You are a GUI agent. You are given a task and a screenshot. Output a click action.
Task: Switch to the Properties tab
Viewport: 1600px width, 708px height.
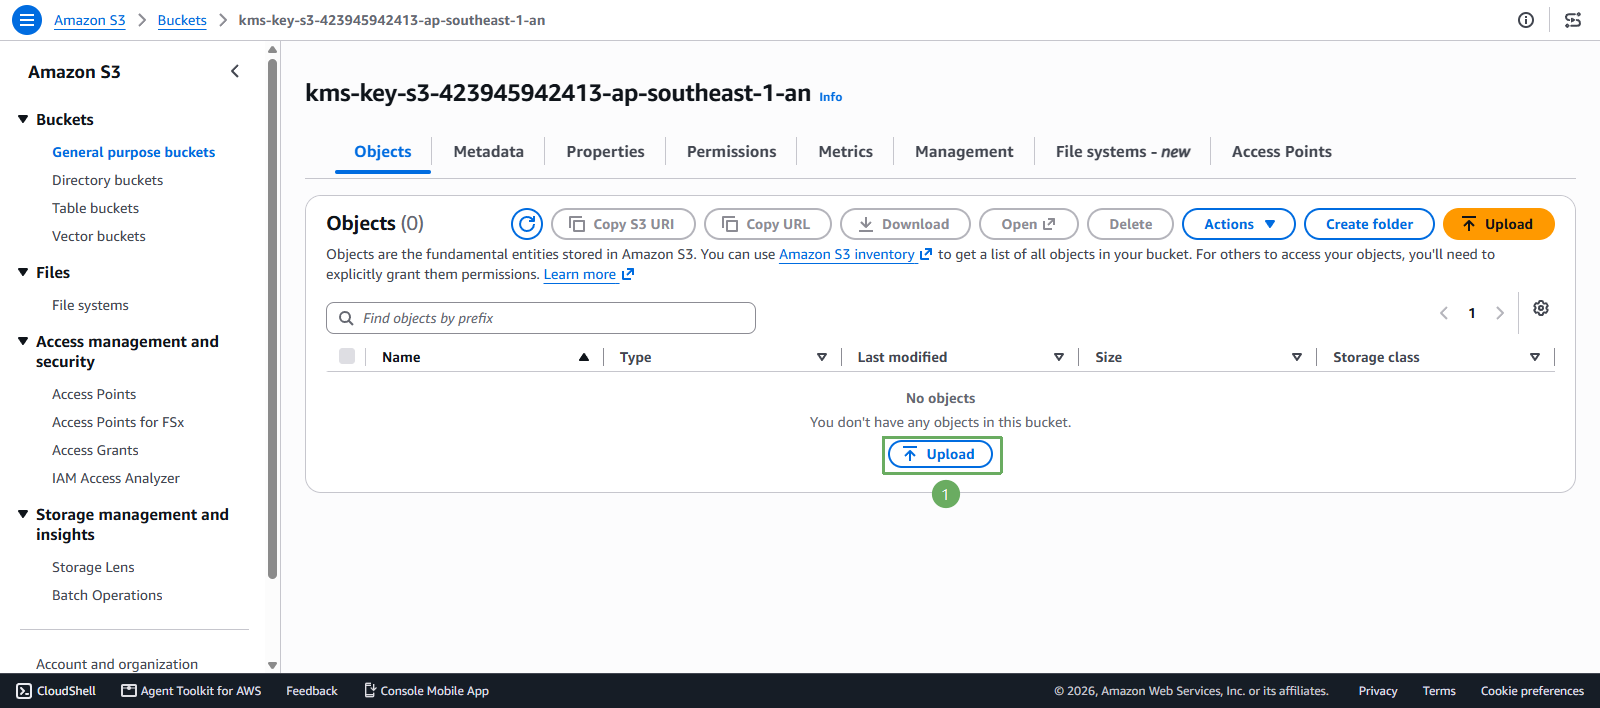(x=605, y=152)
